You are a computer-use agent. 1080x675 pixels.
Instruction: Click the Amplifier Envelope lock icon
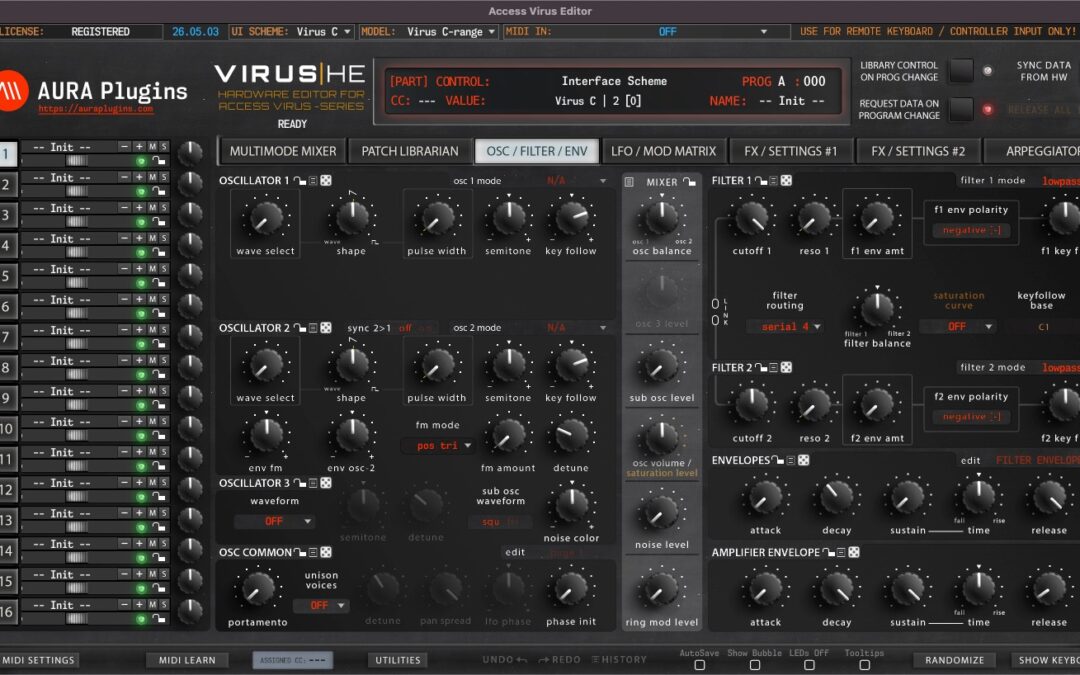[x=829, y=552]
